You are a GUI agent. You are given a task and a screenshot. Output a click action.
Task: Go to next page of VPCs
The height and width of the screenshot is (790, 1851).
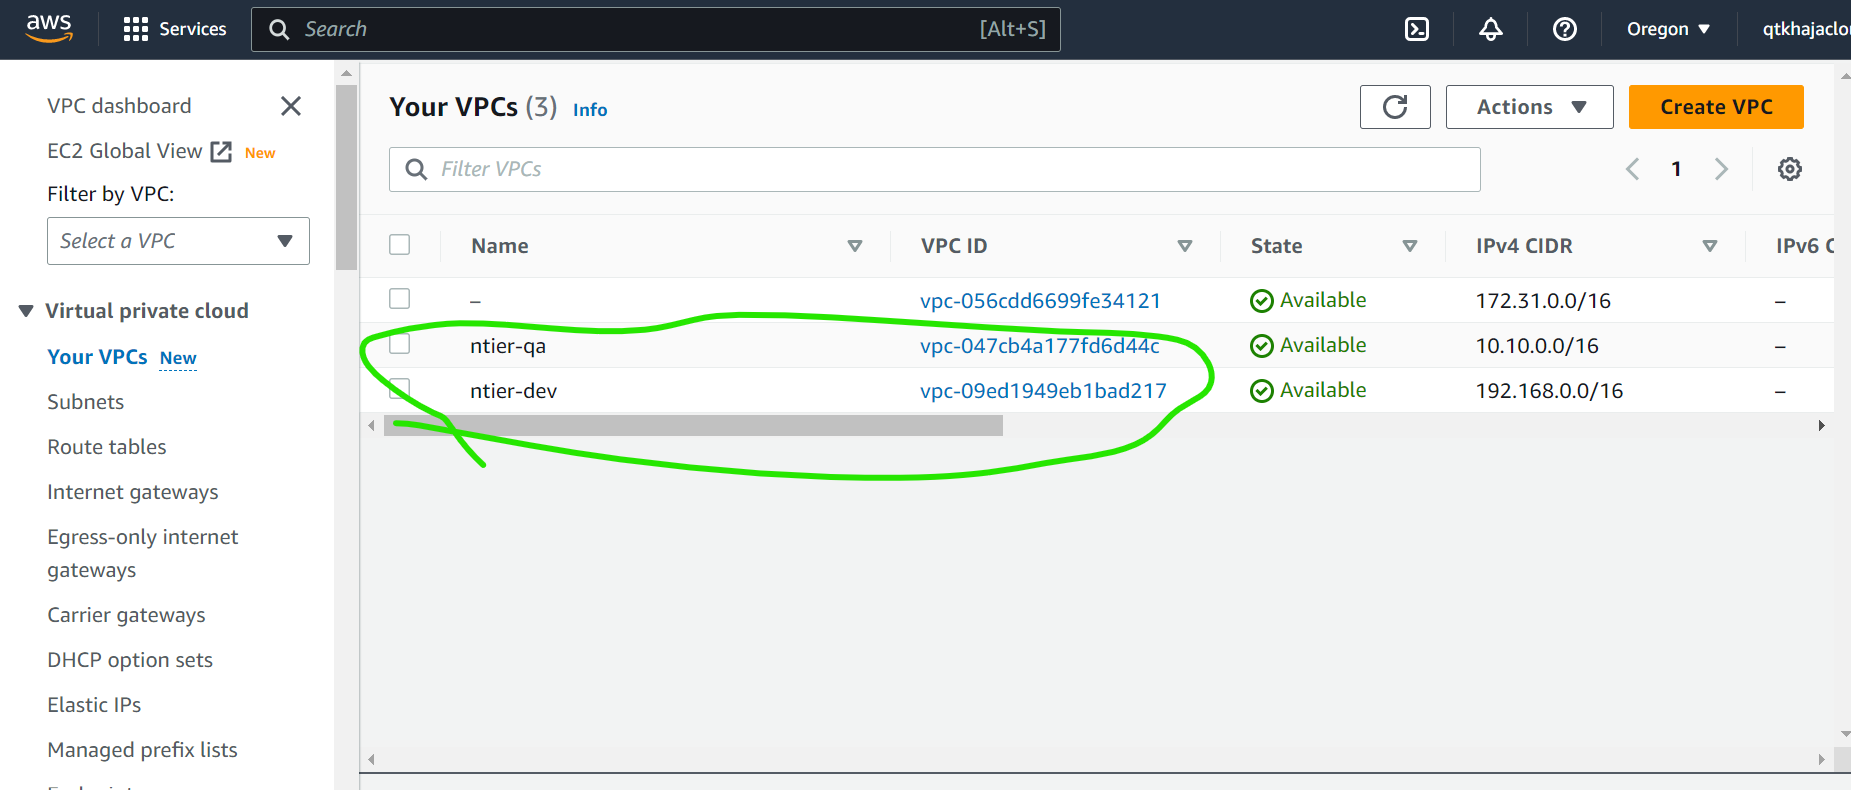point(1721,169)
